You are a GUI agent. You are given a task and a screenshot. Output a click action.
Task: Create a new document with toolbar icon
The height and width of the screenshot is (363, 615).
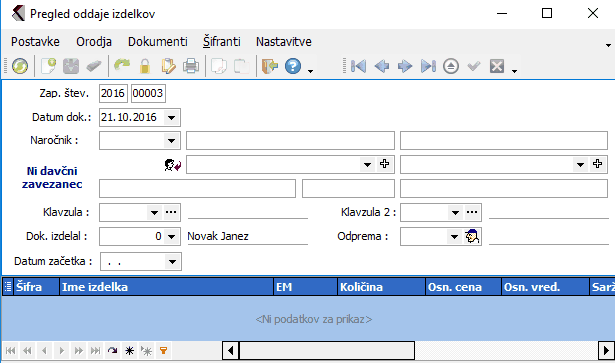(x=49, y=66)
